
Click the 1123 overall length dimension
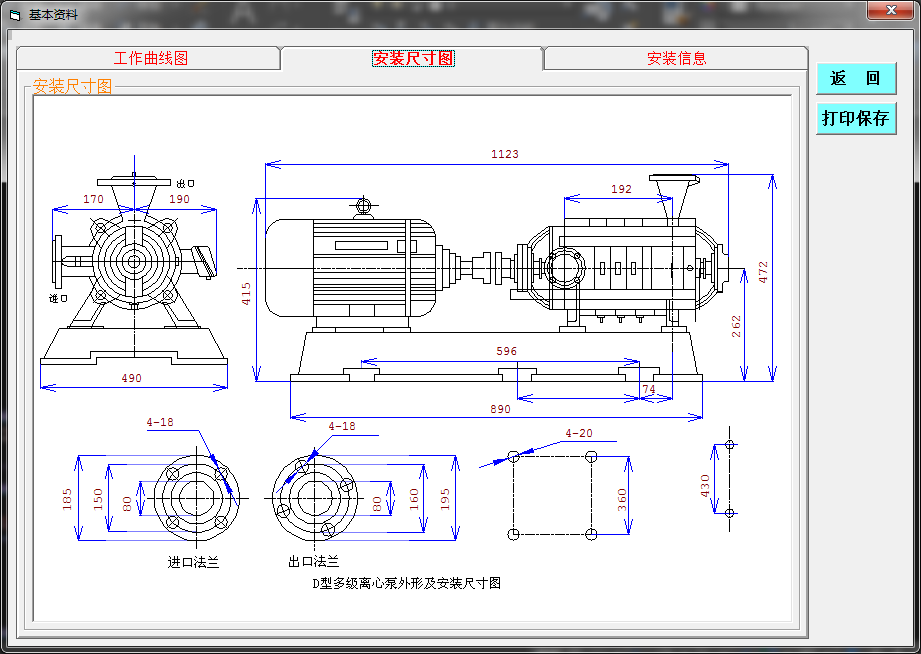click(505, 154)
